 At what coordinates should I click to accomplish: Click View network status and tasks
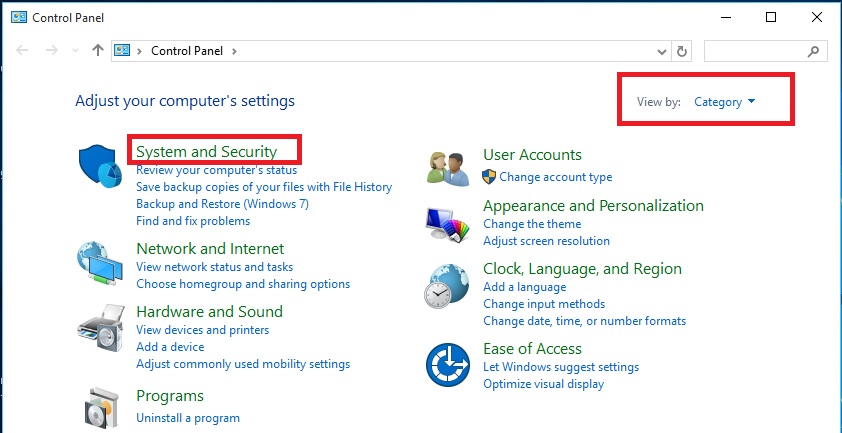pyautogui.click(x=214, y=267)
